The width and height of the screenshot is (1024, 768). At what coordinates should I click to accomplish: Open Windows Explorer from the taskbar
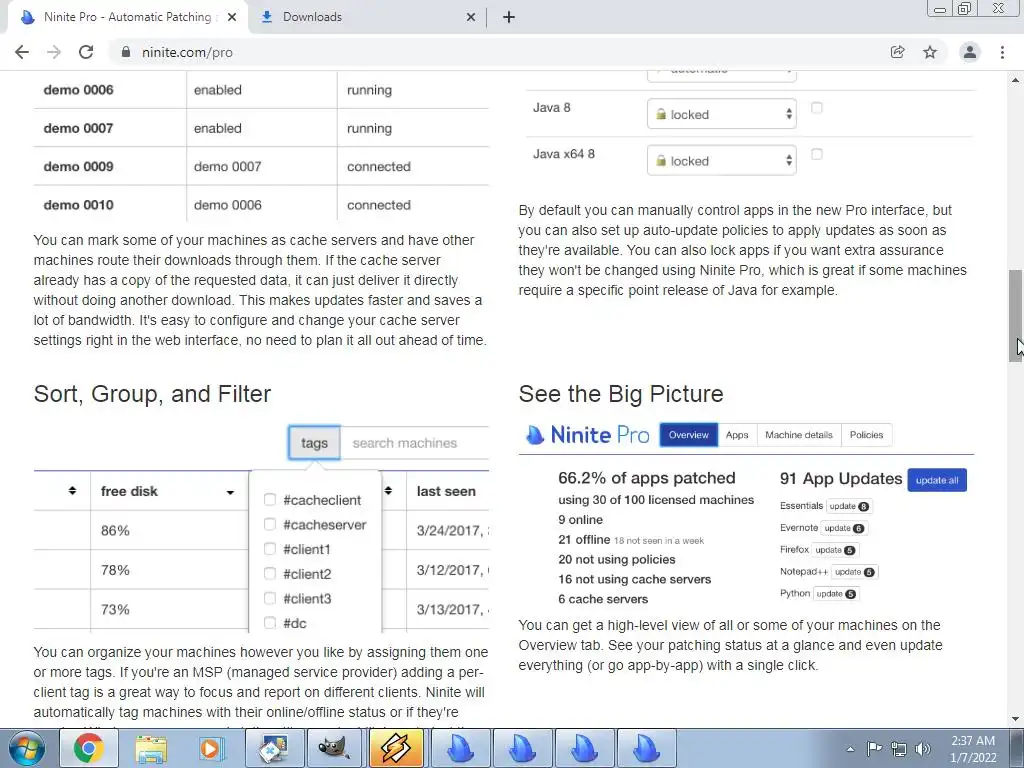[151, 748]
